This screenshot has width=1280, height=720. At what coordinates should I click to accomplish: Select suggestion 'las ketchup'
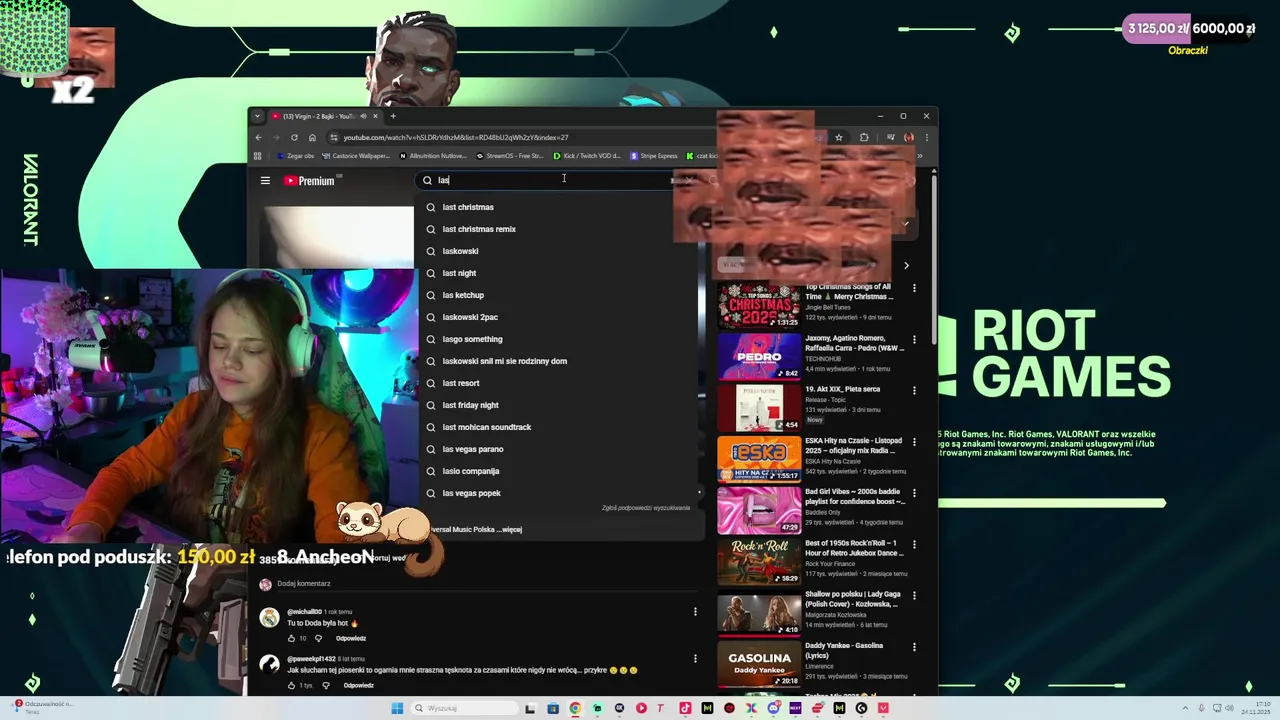(x=558, y=295)
